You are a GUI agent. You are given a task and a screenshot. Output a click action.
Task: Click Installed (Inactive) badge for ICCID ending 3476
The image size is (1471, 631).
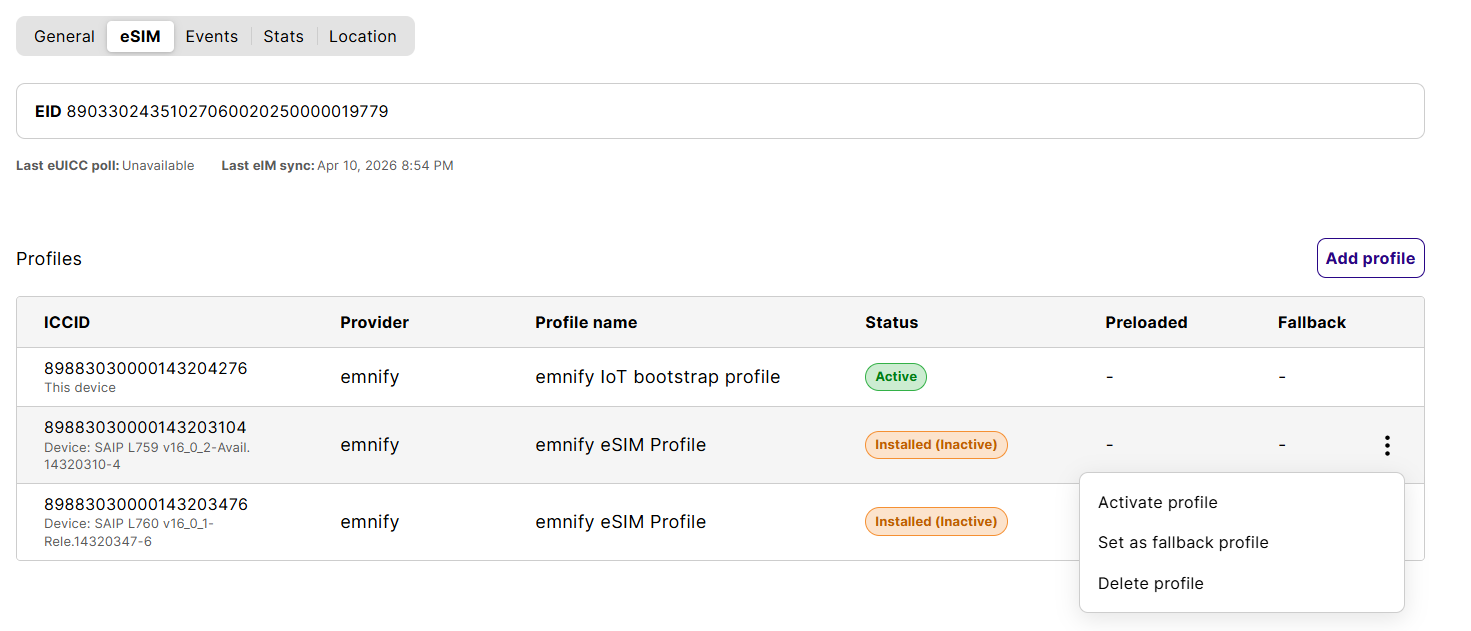point(935,522)
